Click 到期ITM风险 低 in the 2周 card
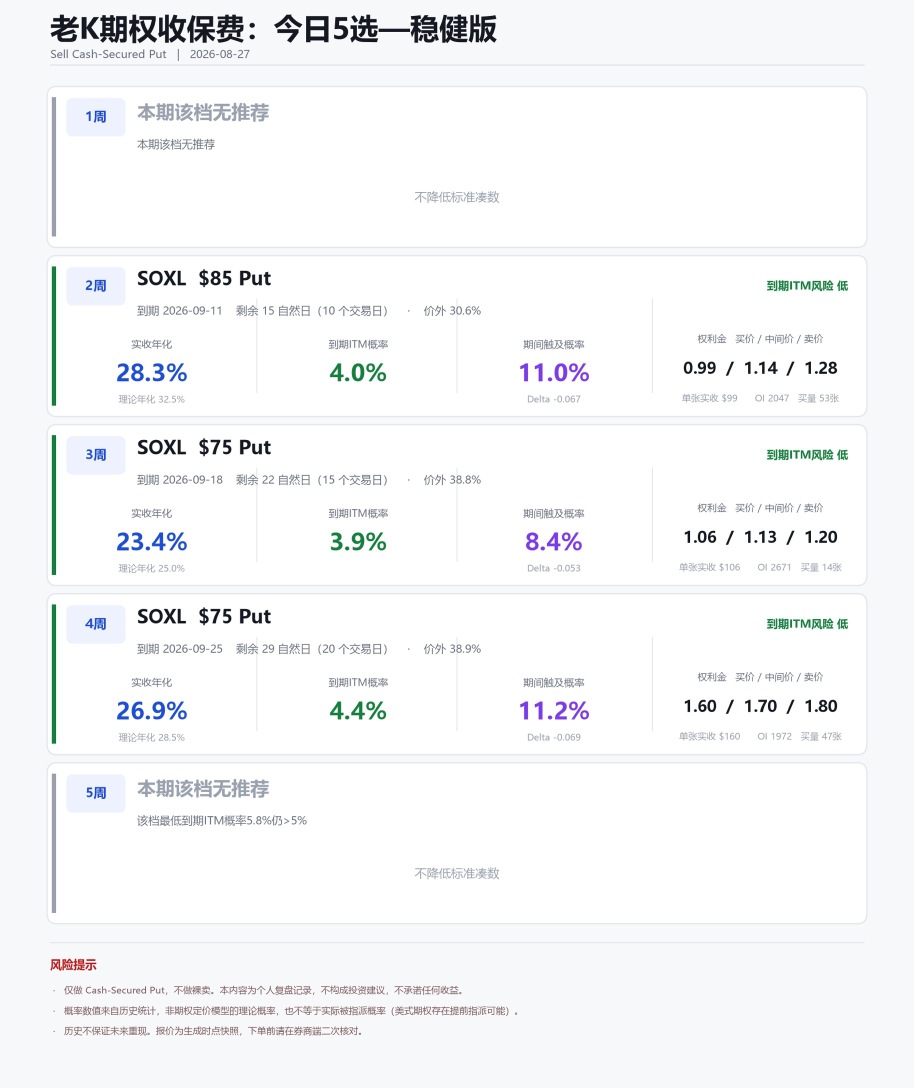This screenshot has height=1088, width=914. pos(807,286)
